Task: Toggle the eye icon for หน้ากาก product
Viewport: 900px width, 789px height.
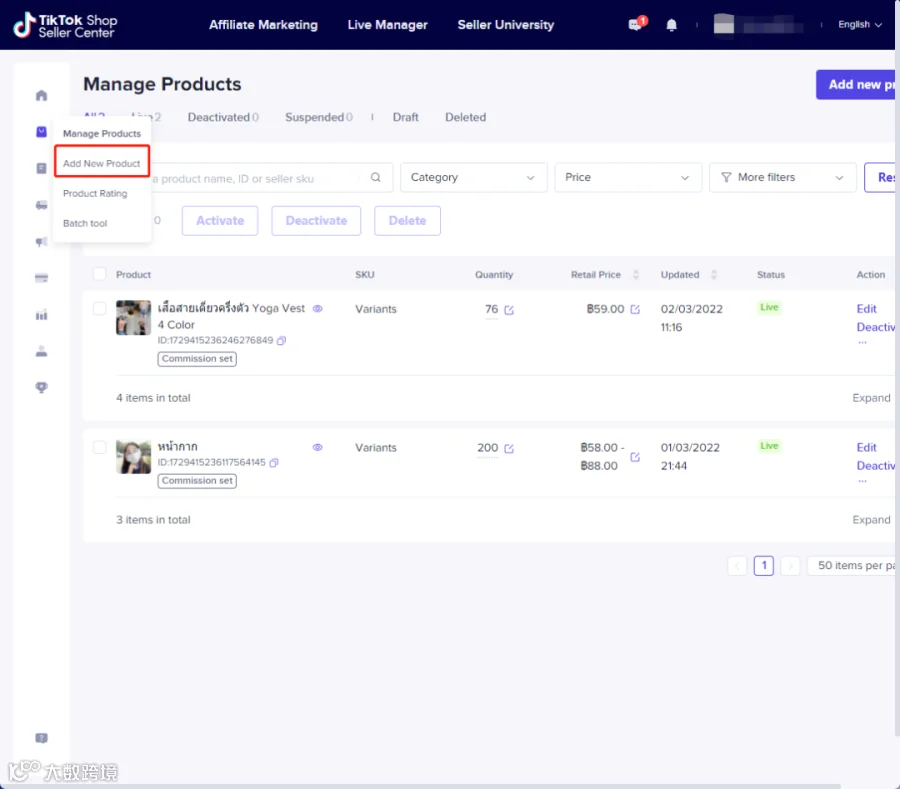Action: tap(317, 447)
